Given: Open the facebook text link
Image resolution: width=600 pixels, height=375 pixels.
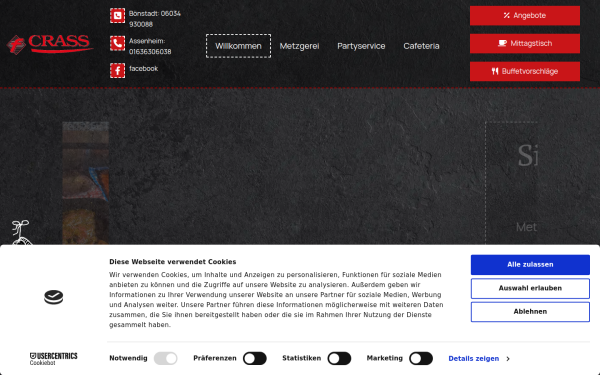Looking at the screenshot, I should click(143, 68).
